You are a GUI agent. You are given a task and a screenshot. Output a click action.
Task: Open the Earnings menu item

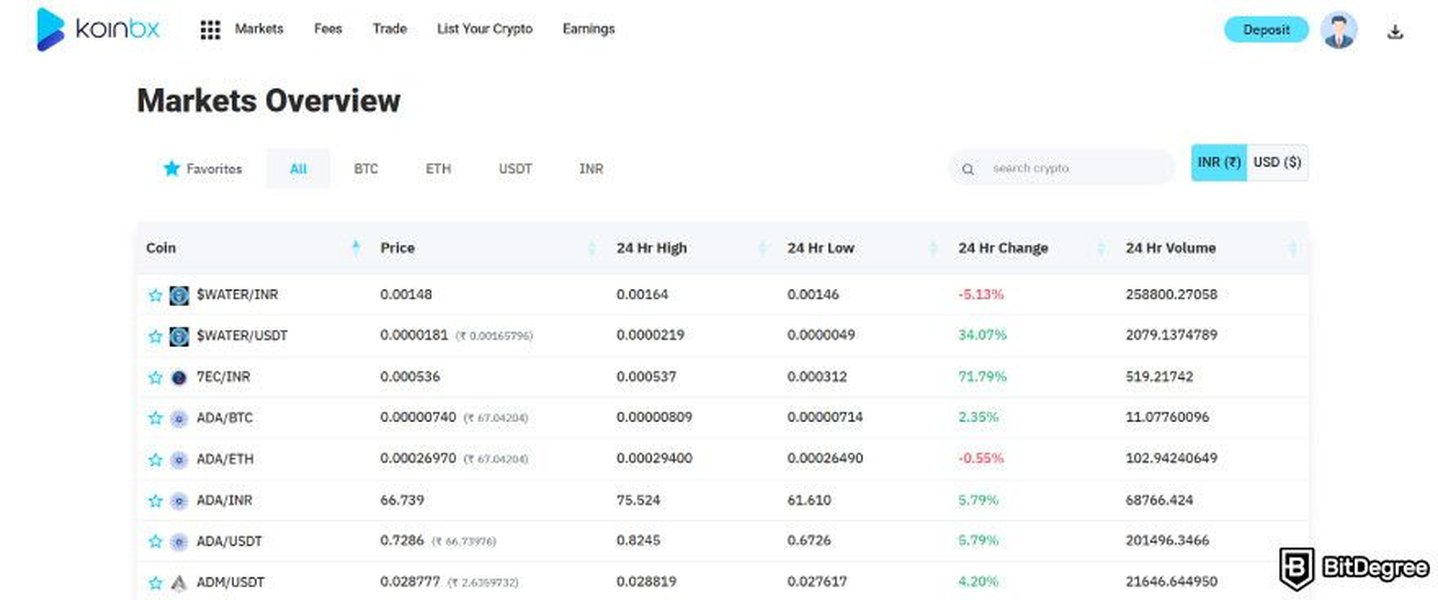click(589, 29)
